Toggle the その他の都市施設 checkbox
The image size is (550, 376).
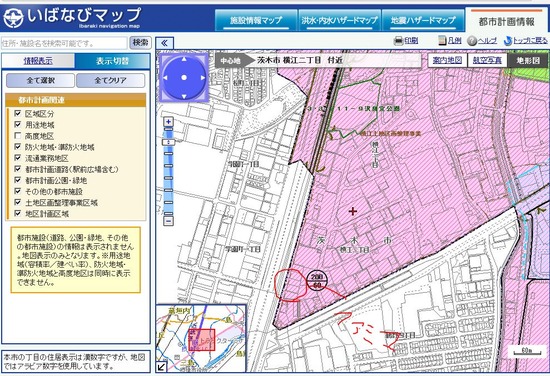tap(18, 191)
